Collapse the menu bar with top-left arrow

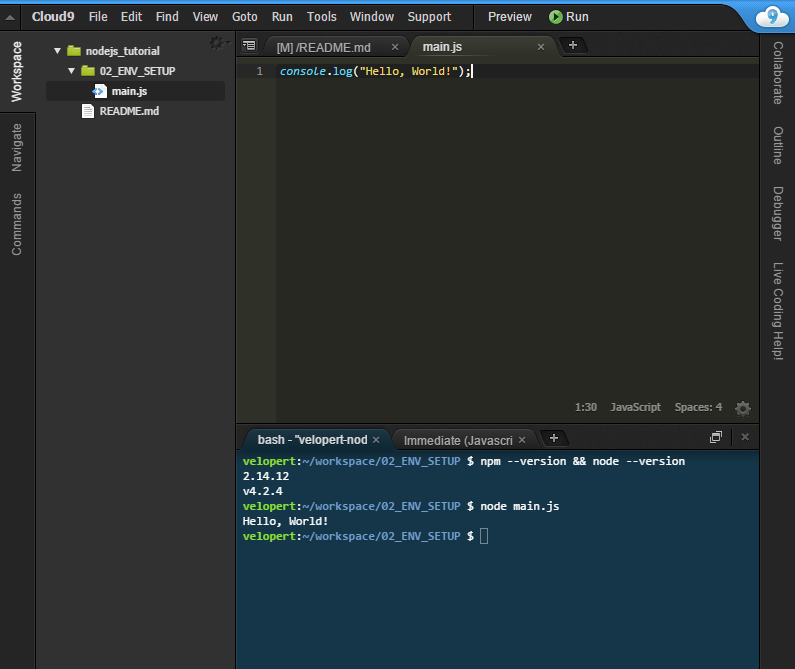click(x=11, y=17)
